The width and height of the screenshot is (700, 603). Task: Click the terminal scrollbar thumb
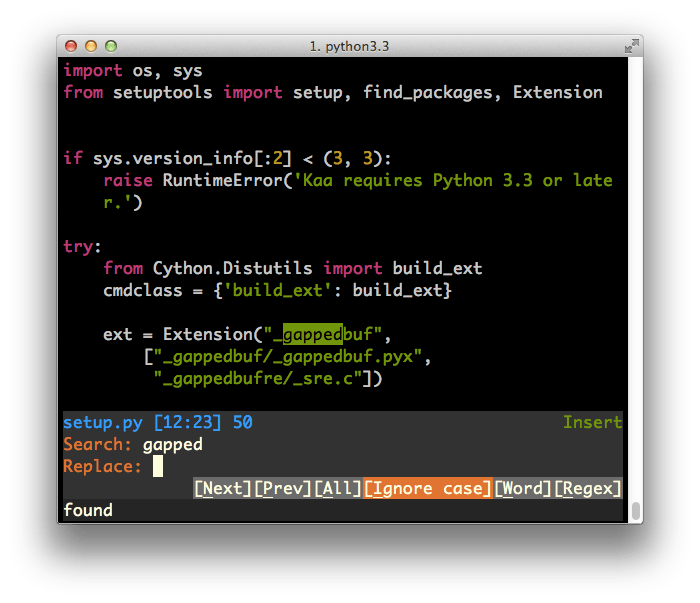(x=636, y=511)
